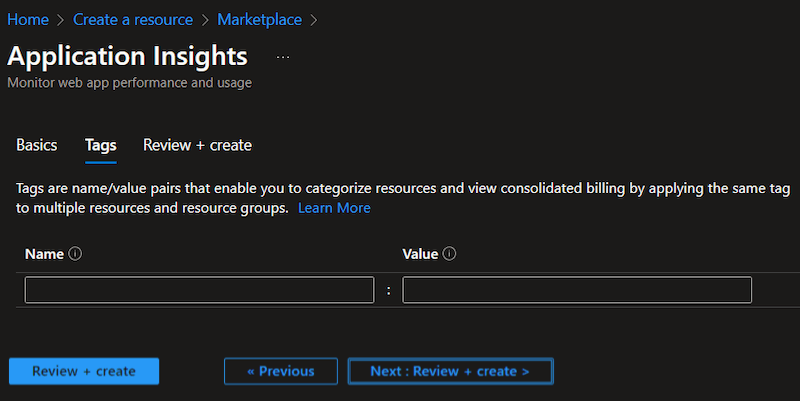Open the ellipsis menu beside Application Insights
The image size is (800, 401).
(x=283, y=57)
